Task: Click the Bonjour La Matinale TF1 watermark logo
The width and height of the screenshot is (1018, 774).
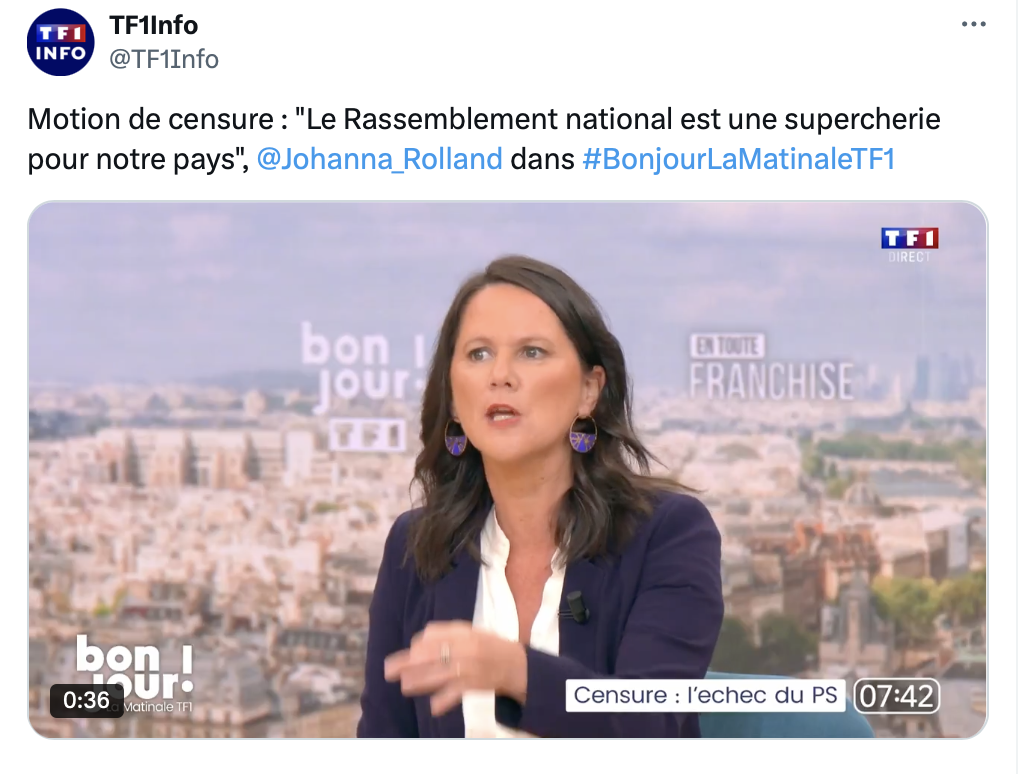Action: pos(135,674)
